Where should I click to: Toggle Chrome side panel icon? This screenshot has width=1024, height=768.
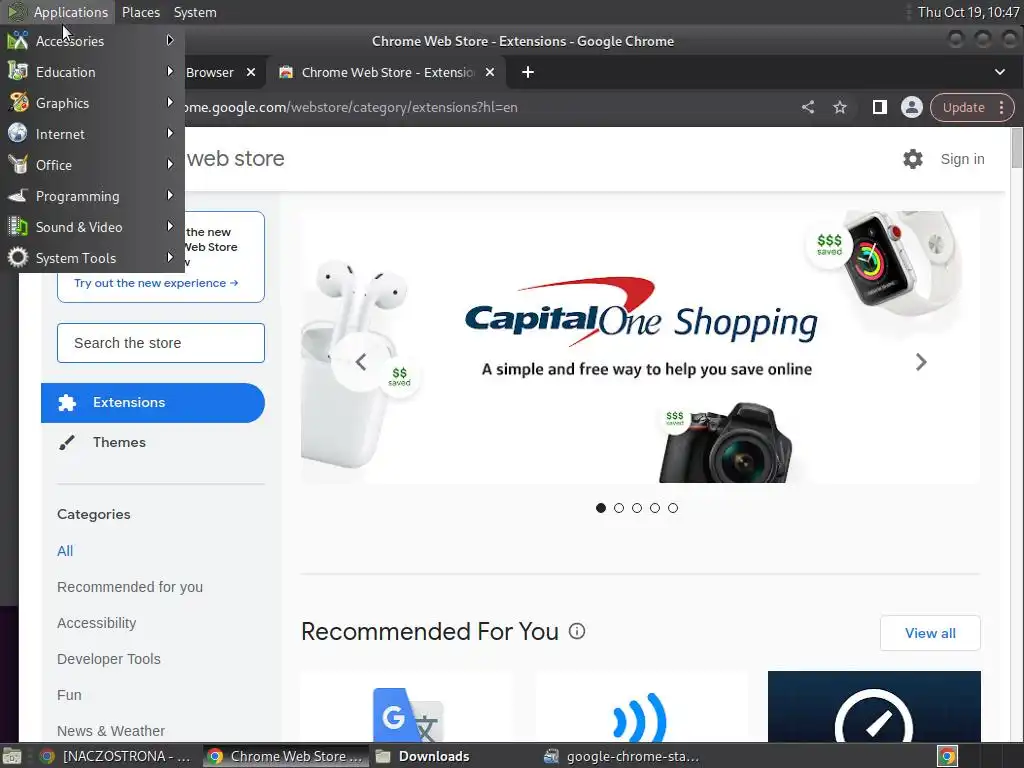[880, 107]
